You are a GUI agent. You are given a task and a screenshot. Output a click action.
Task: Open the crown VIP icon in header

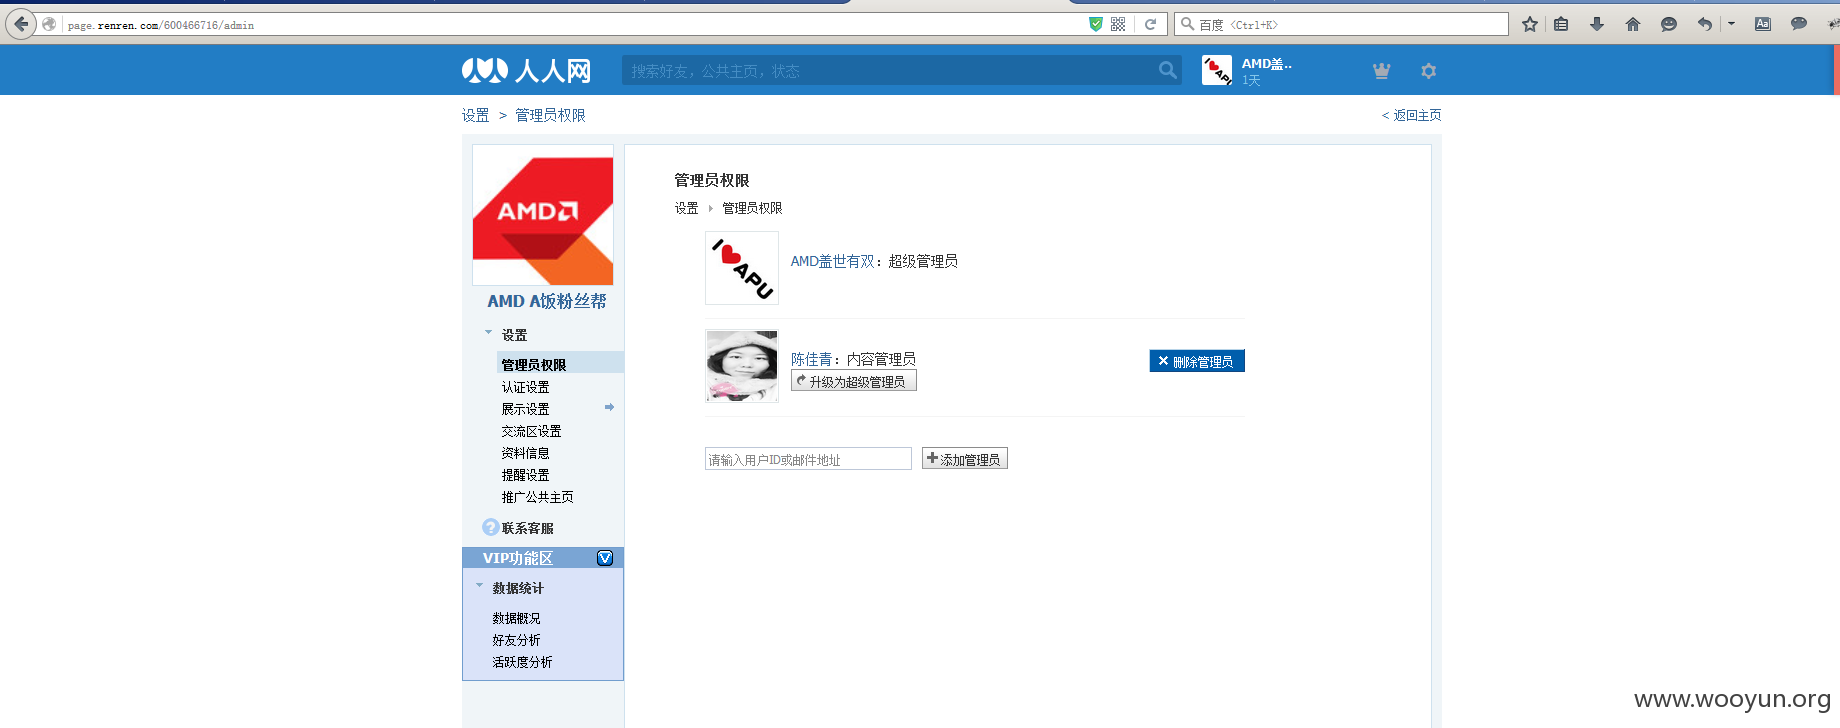1381,70
